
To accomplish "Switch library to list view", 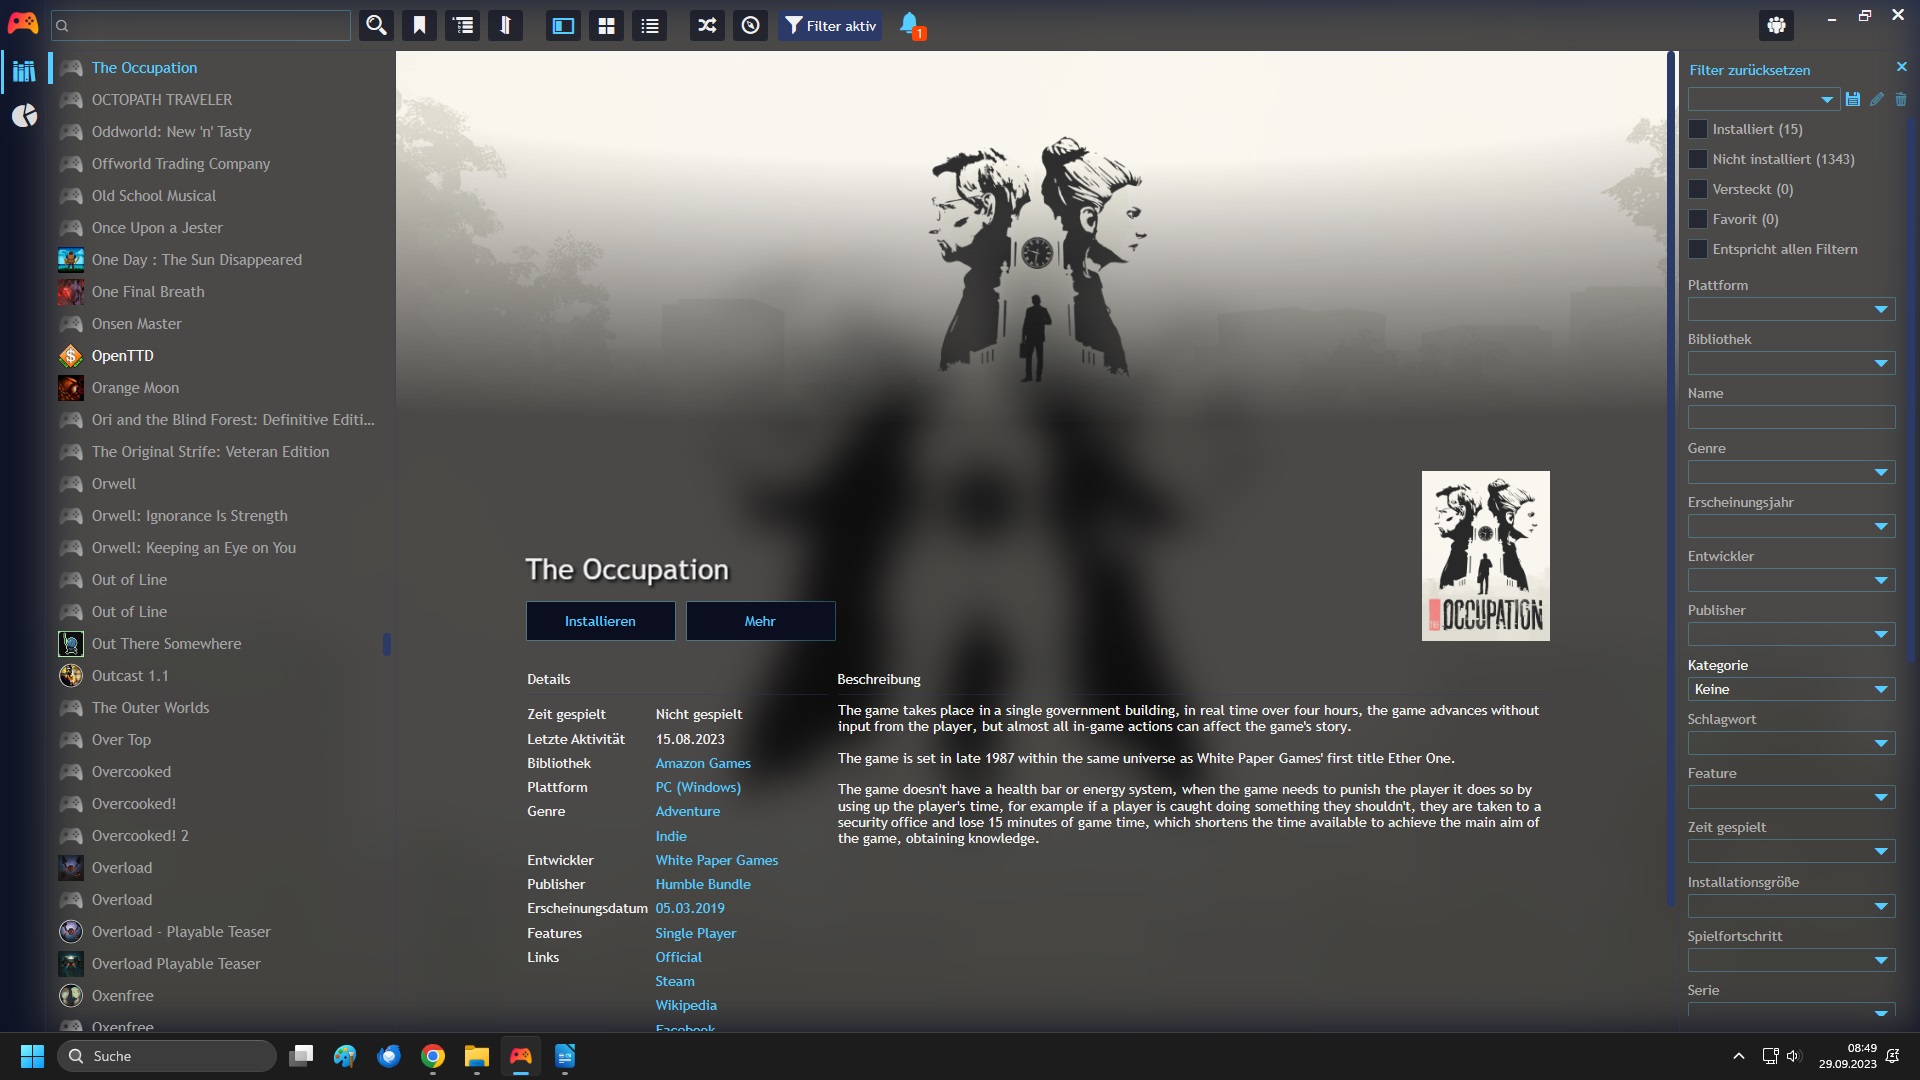I will click(x=649, y=25).
